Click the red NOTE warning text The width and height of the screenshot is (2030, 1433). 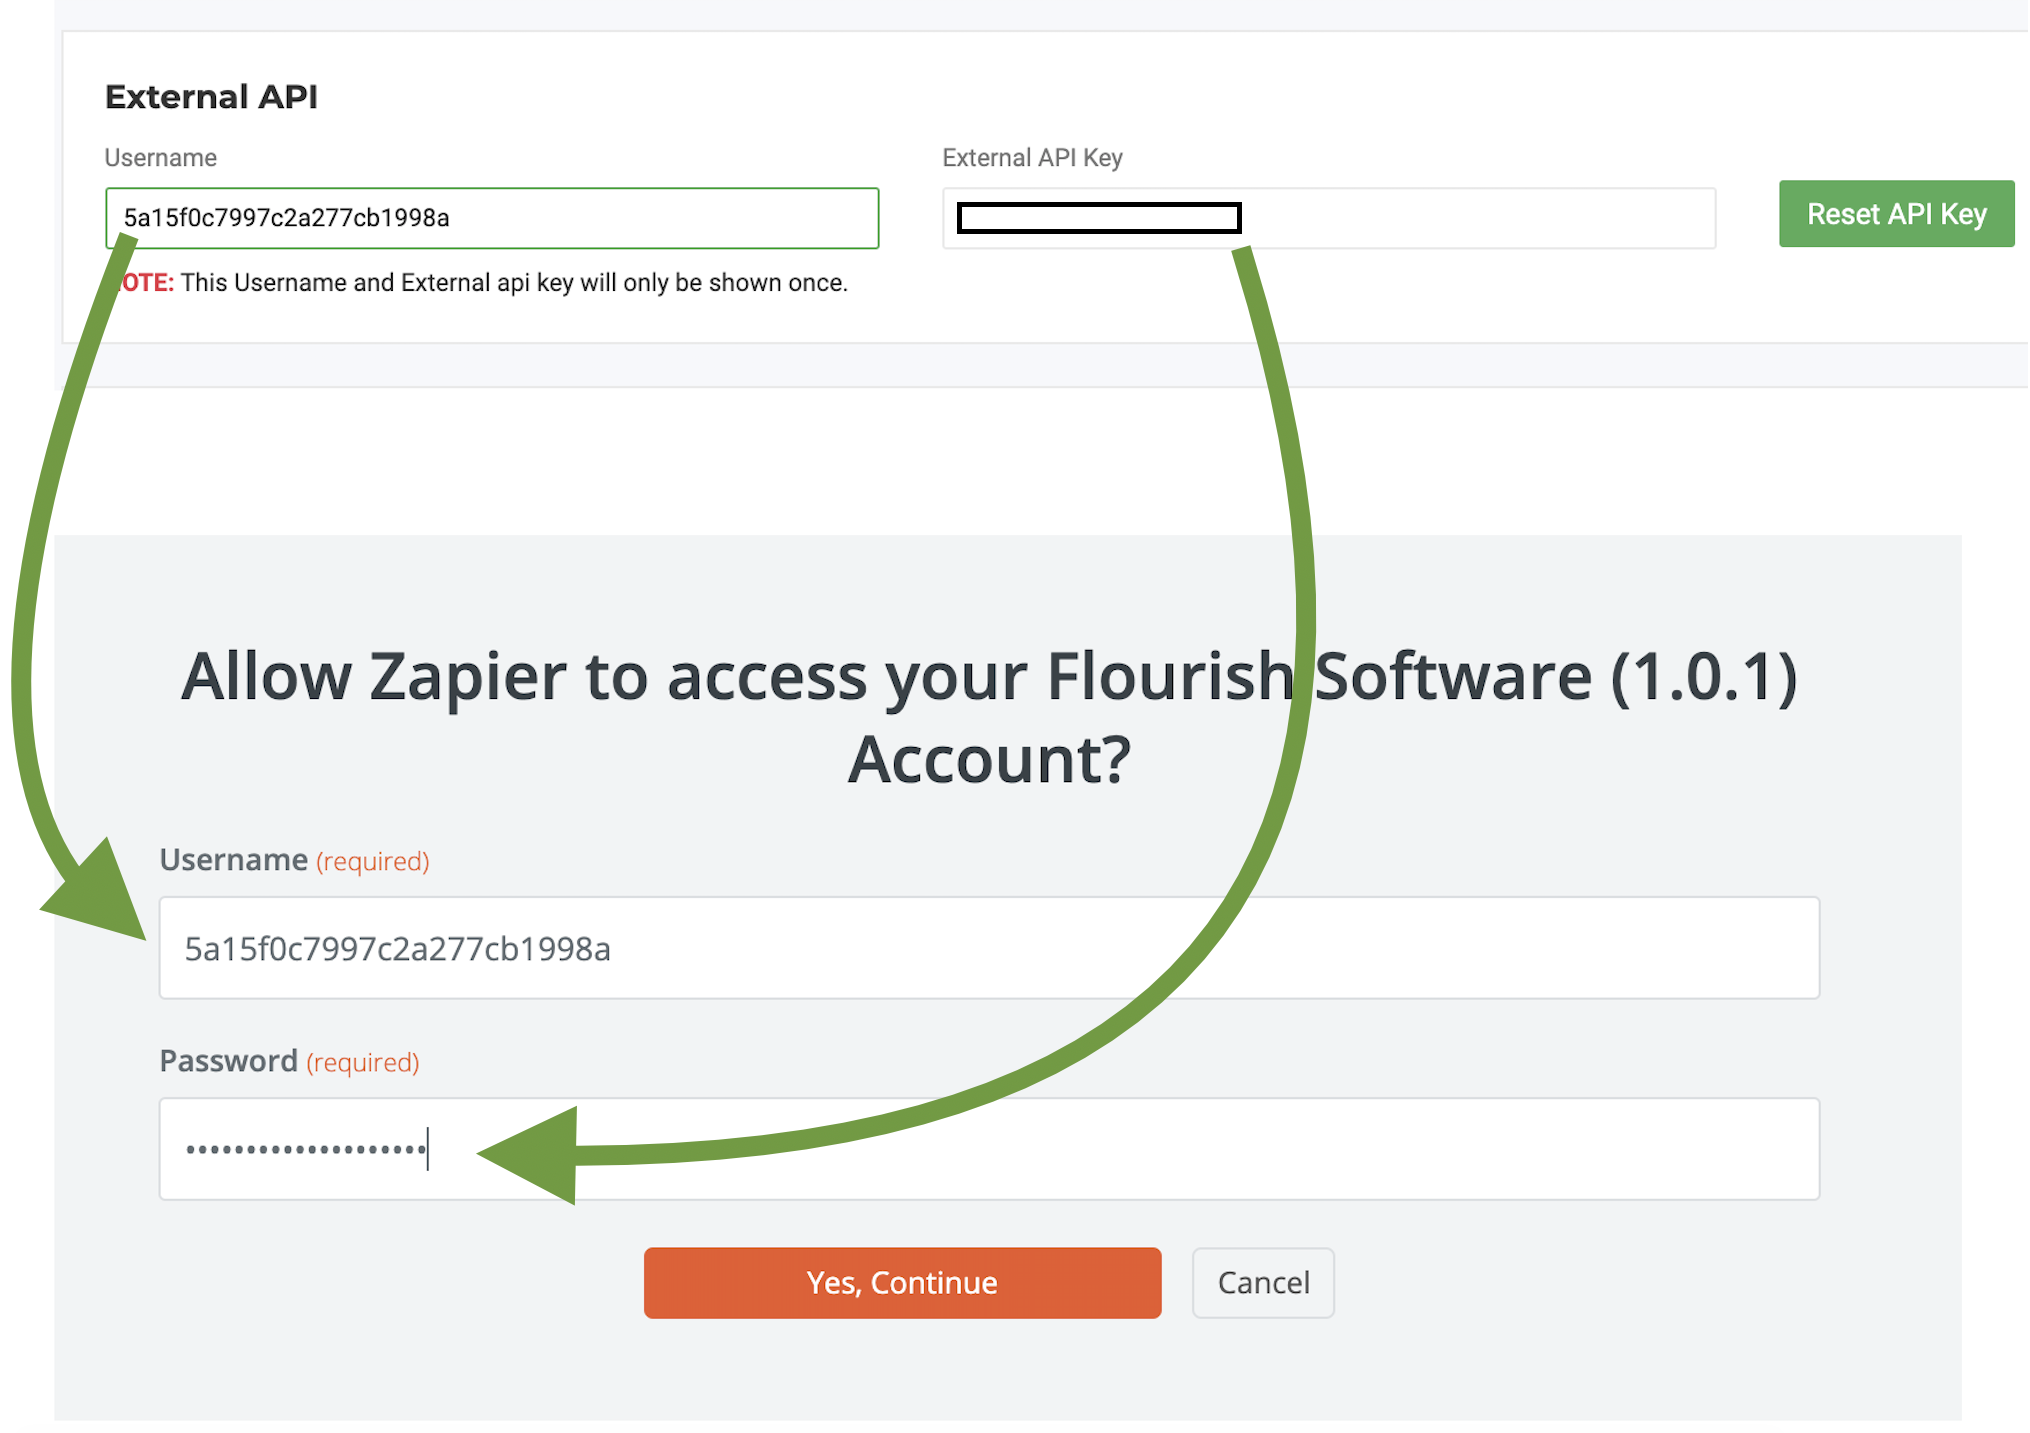coord(147,283)
